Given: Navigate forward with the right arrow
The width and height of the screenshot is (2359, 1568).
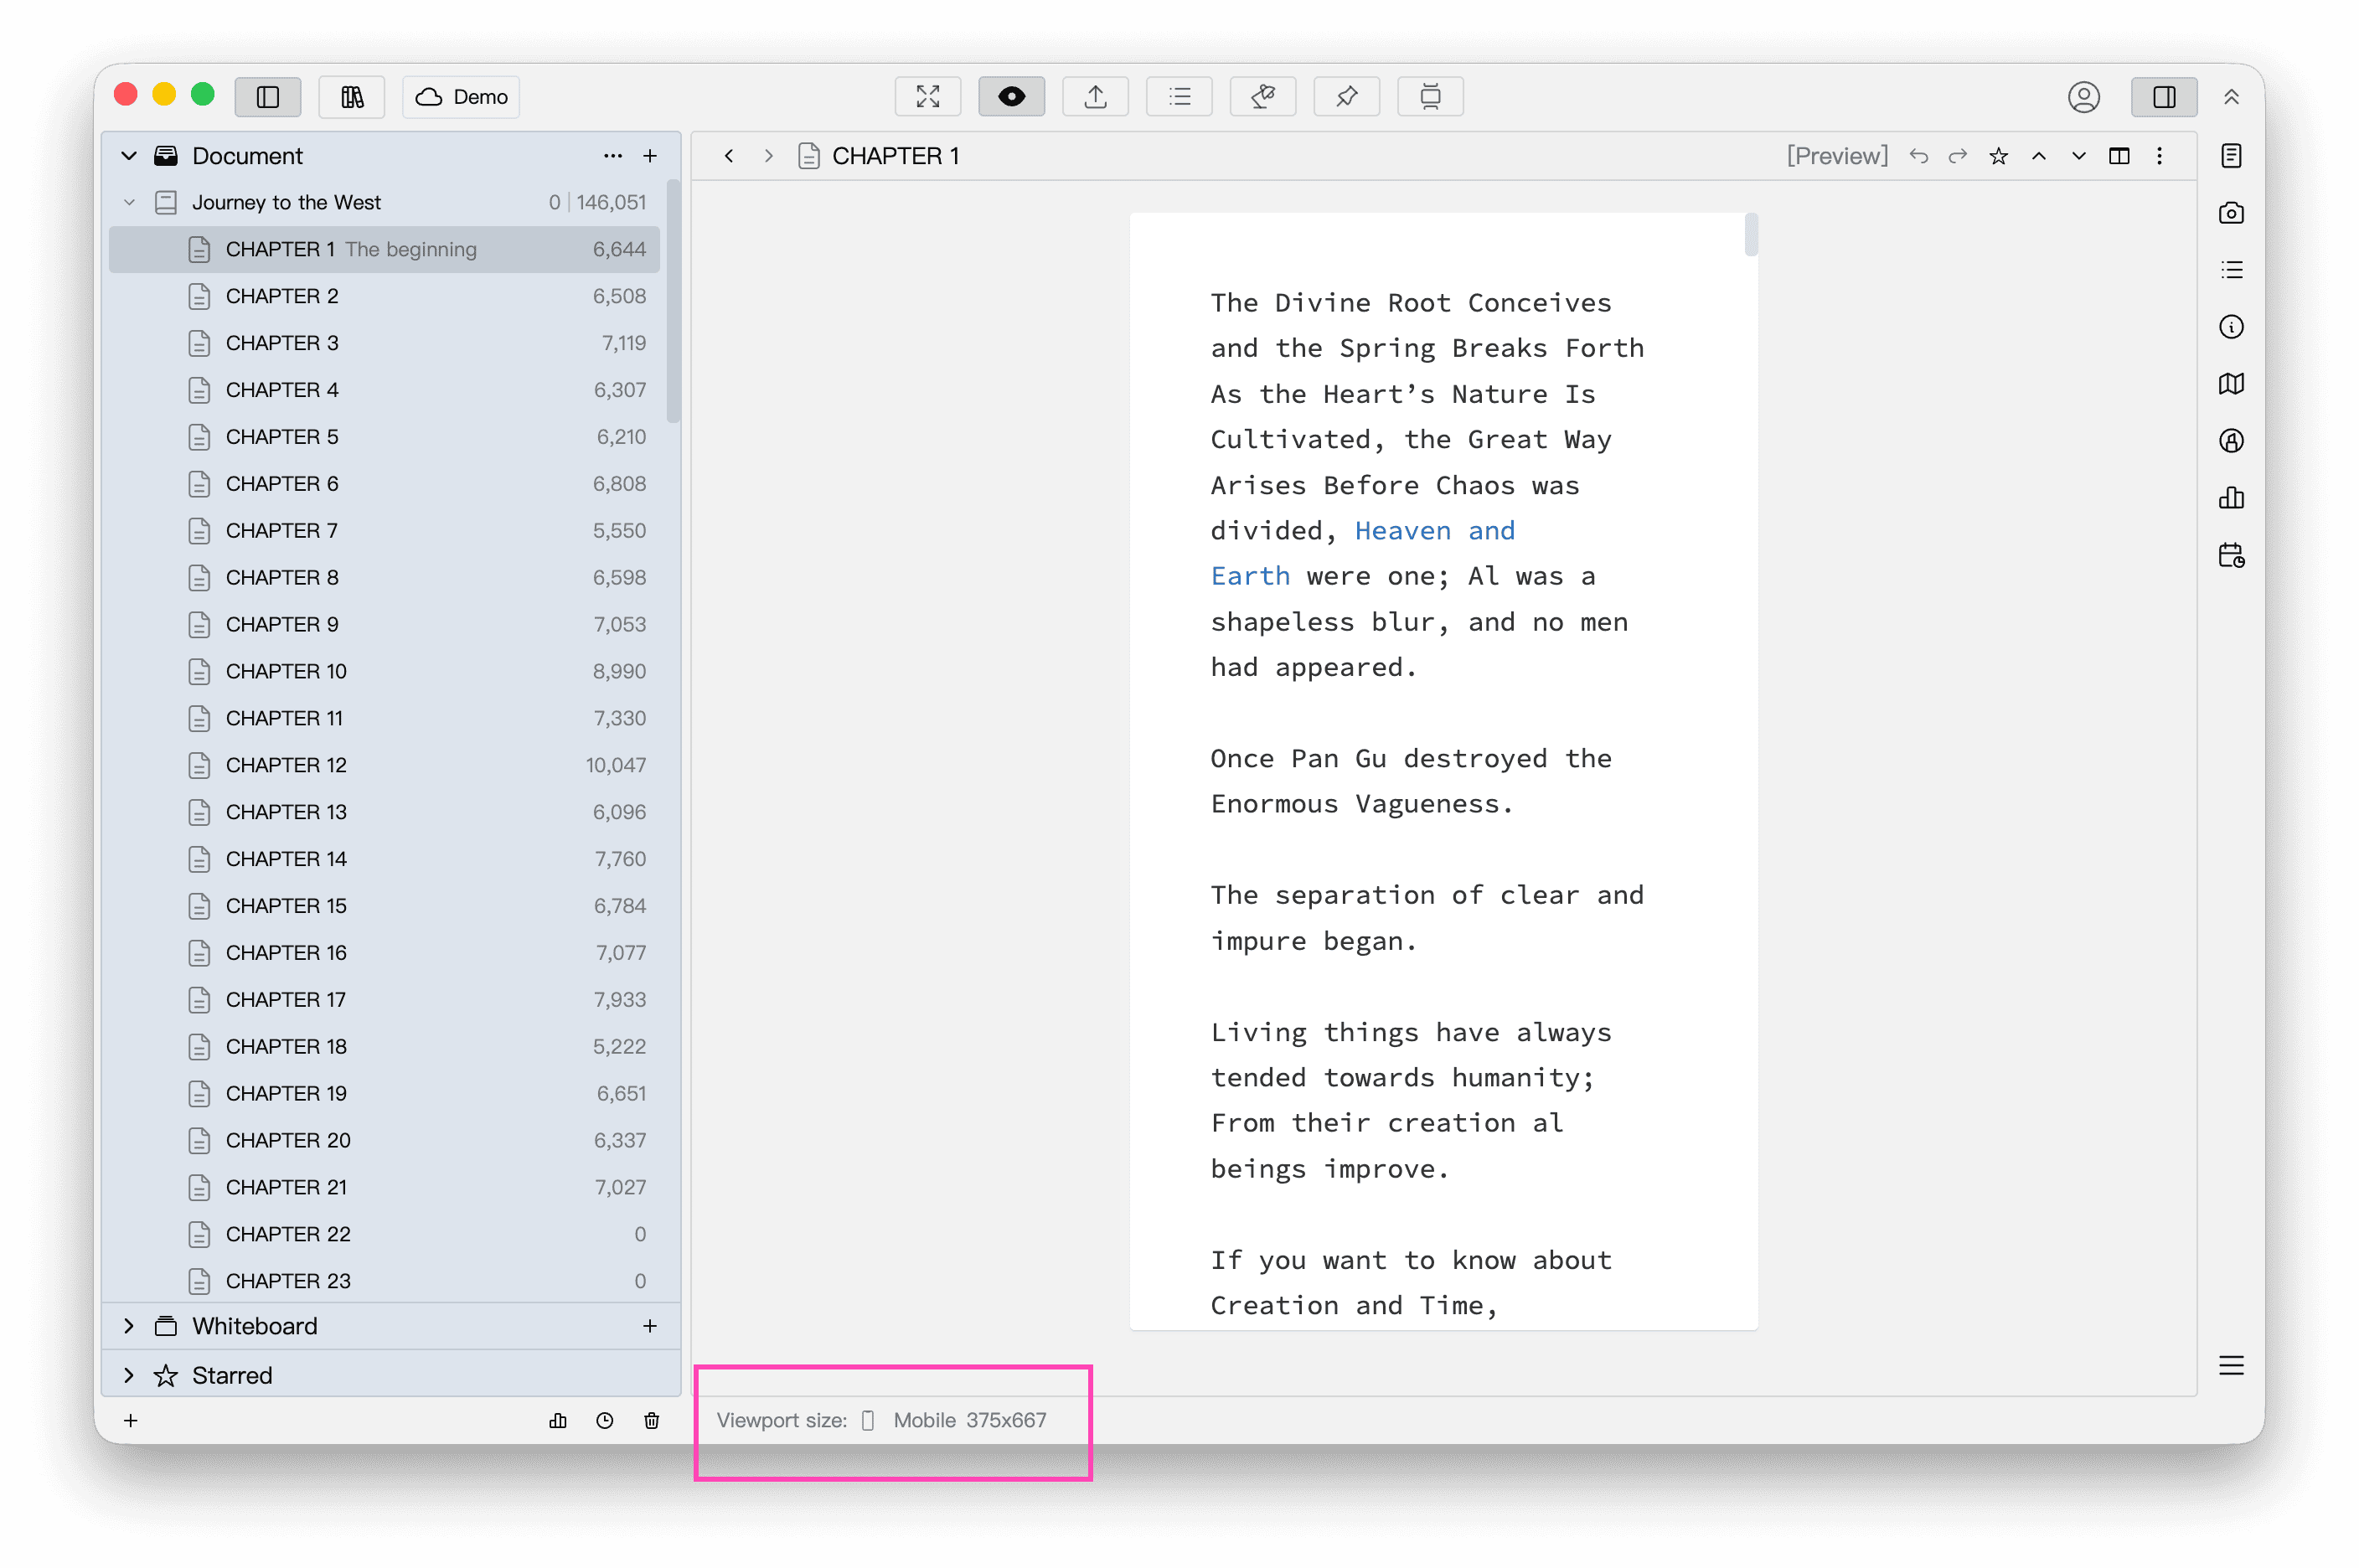Looking at the screenshot, I should pos(768,156).
